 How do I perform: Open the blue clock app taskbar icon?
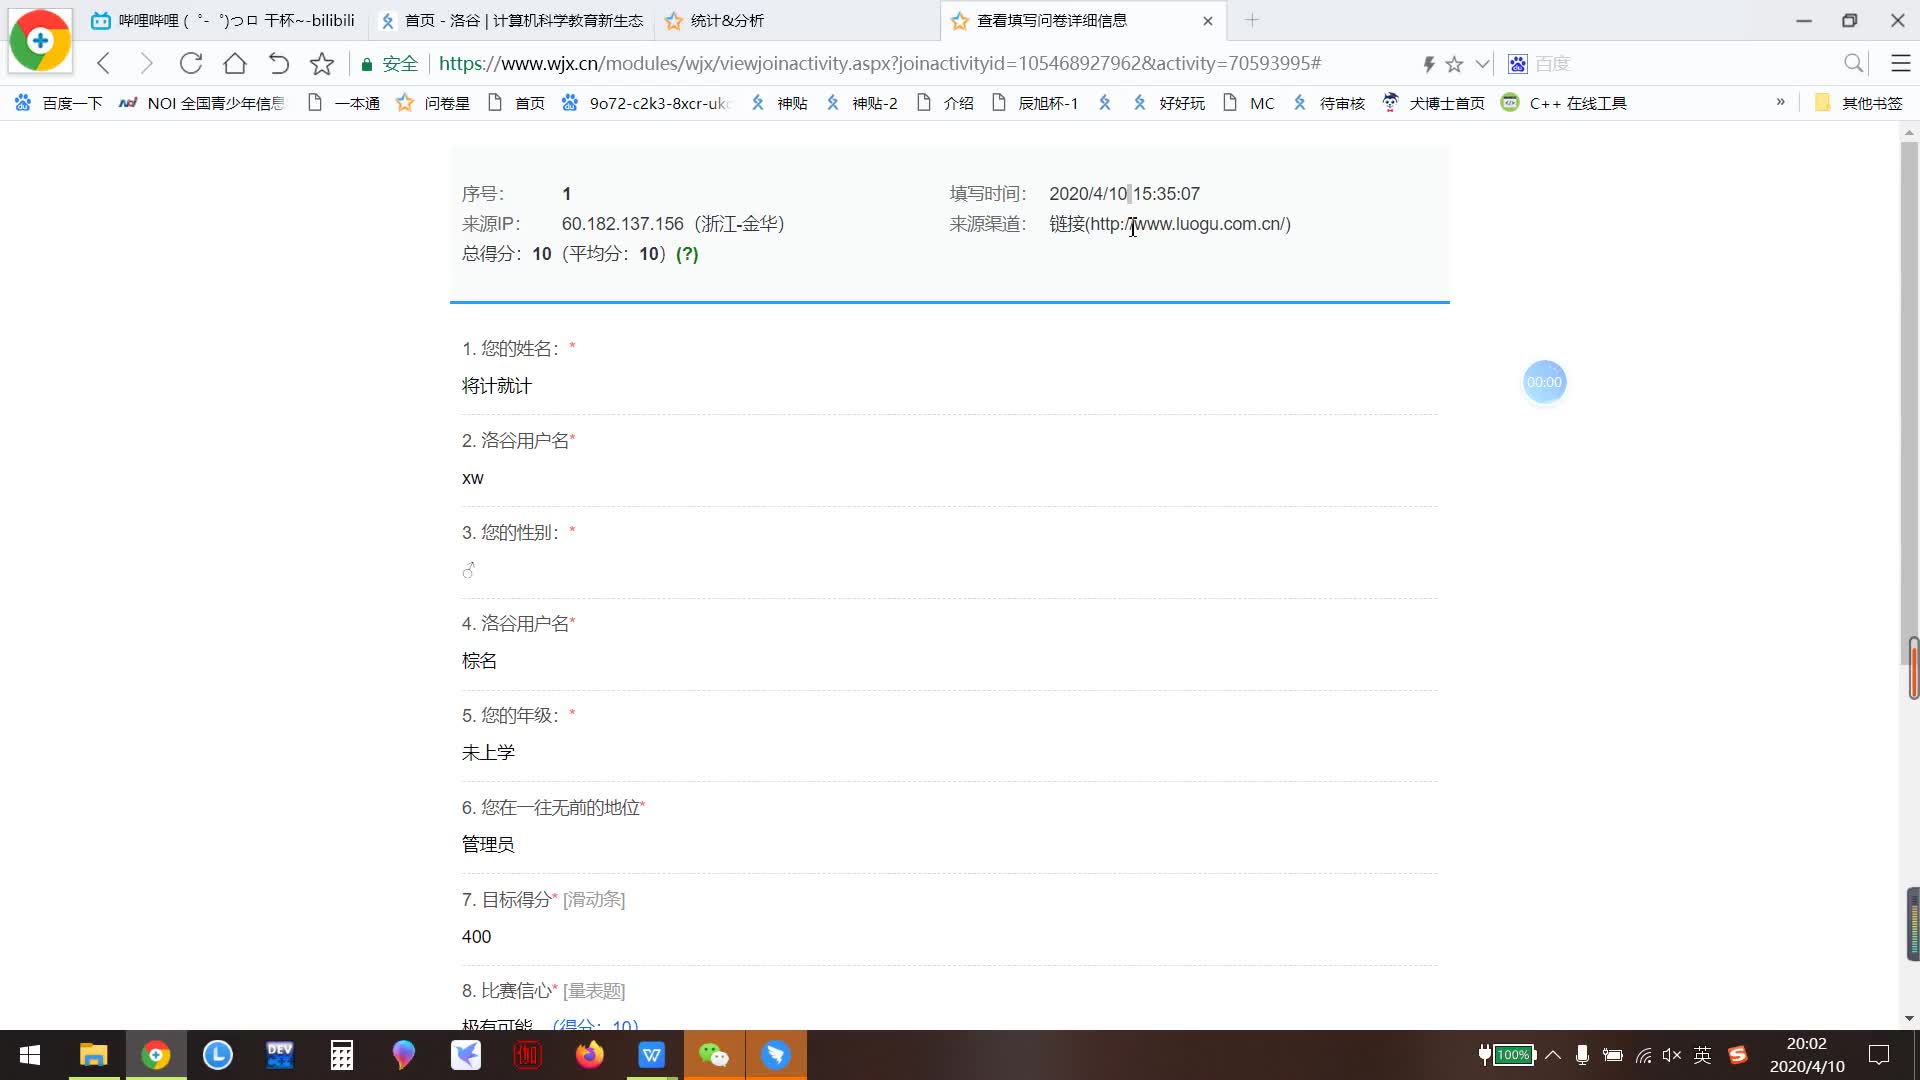(x=218, y=1055)
